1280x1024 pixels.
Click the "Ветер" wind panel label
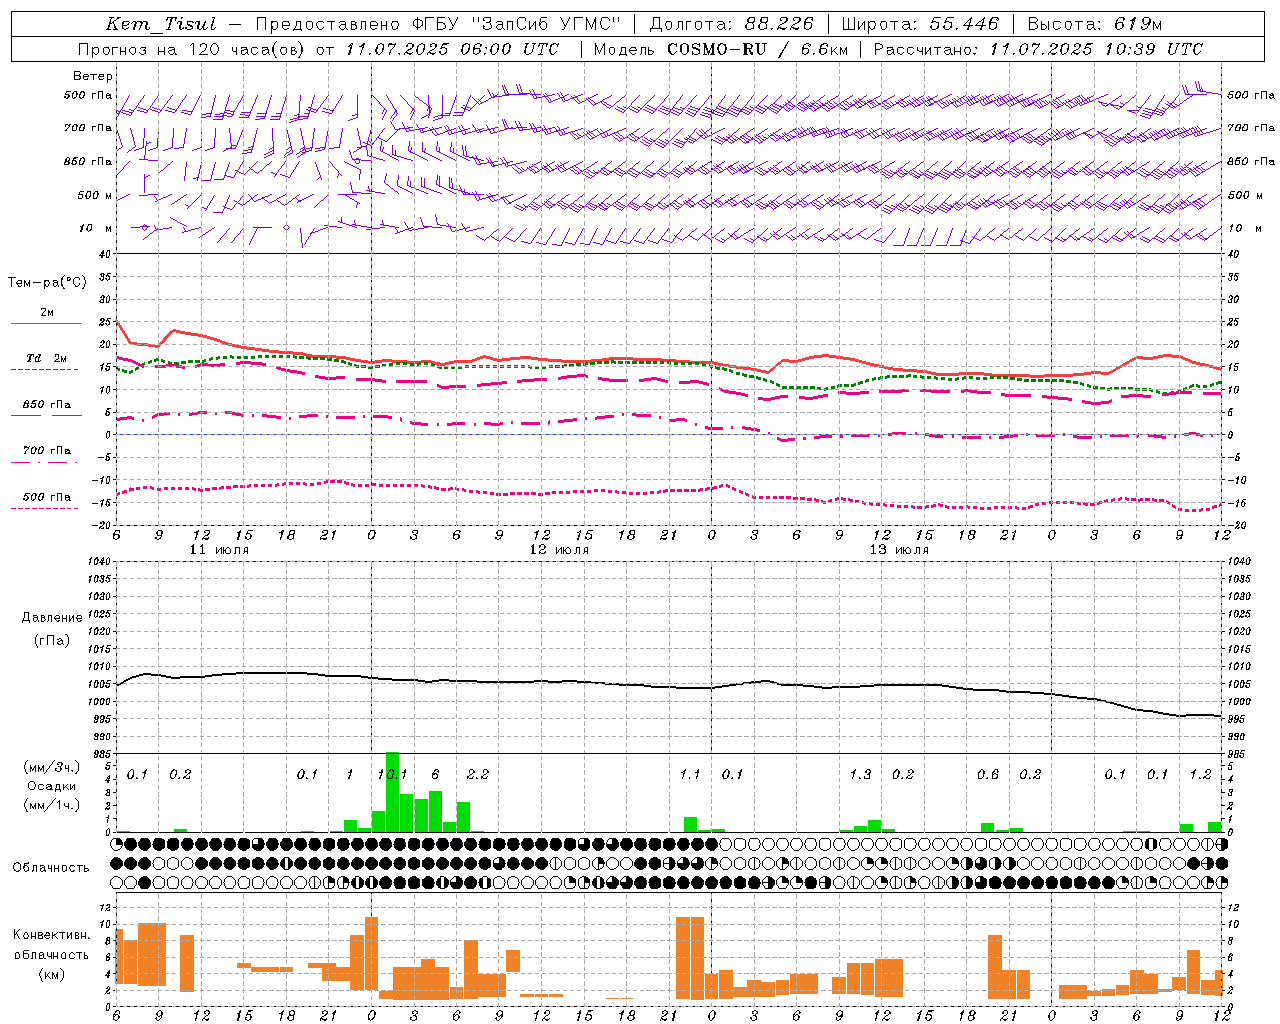[93, 76]
